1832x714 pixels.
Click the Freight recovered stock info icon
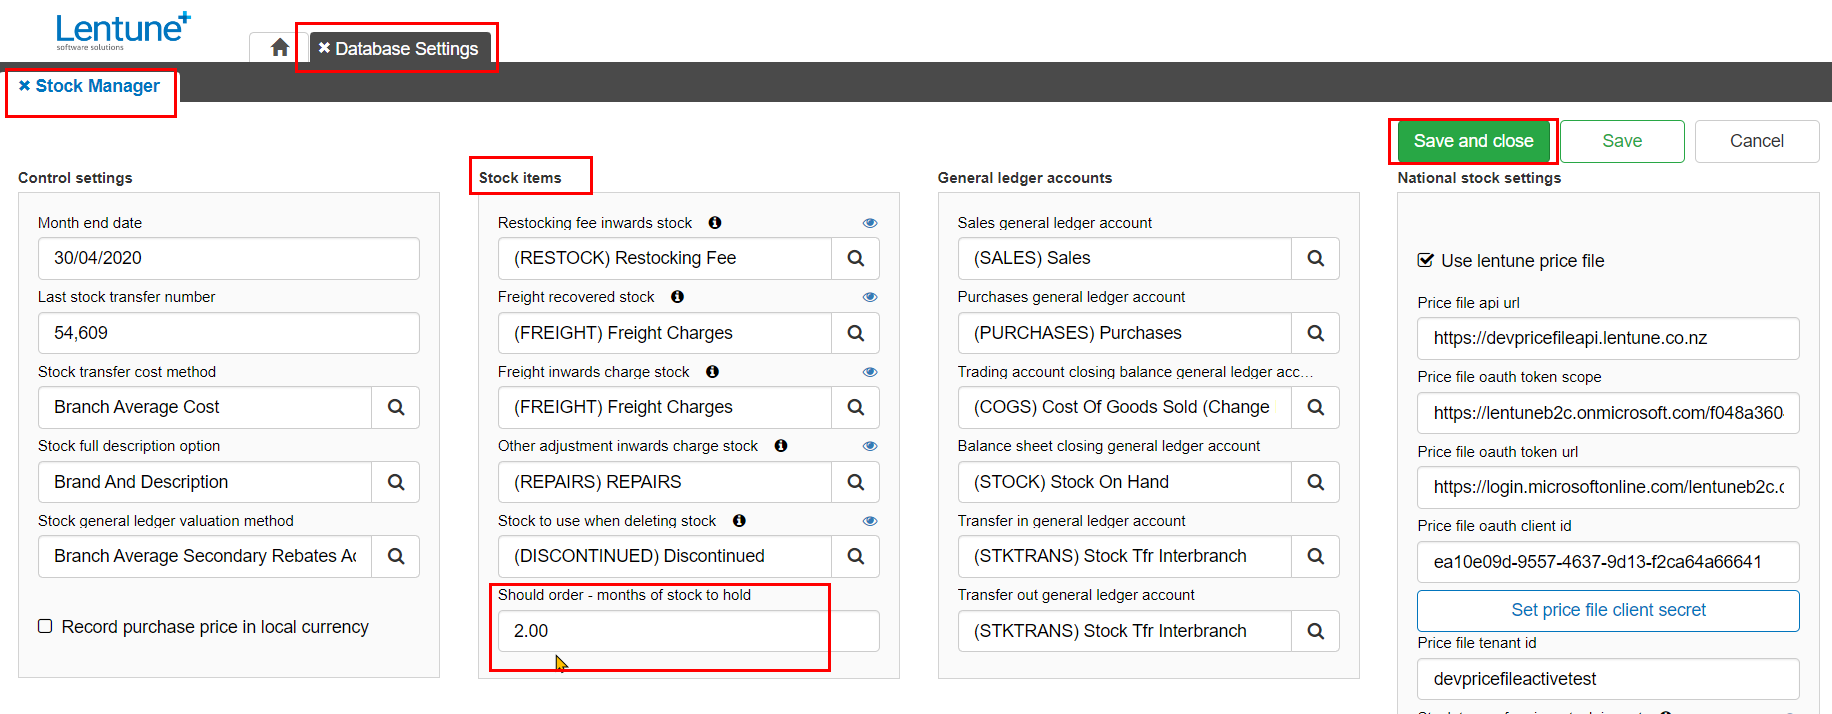[x=677, y=297]
